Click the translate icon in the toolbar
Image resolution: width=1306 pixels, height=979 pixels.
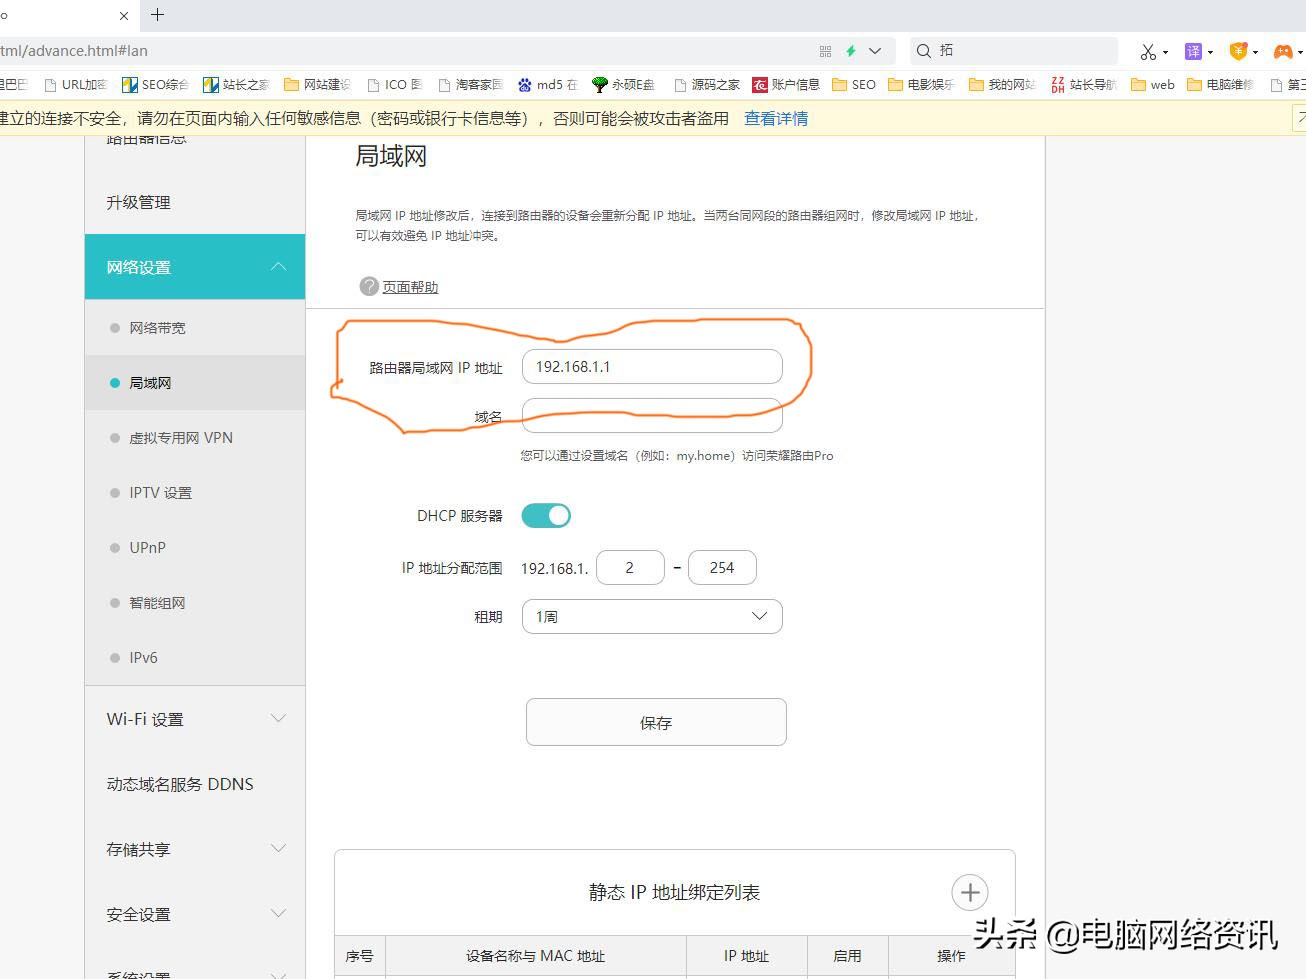coord(1194,50)
